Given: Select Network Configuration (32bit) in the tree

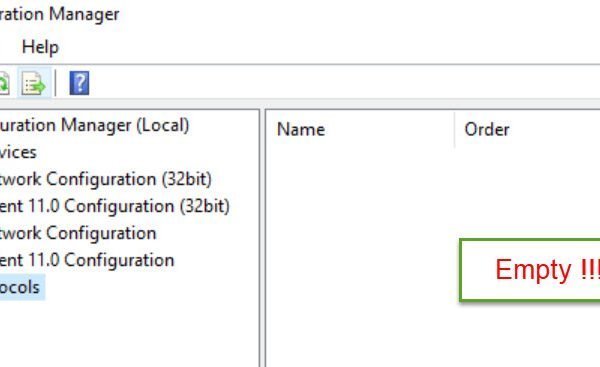Looking at the screenshot, I should pyautogui.click(x=106, y=179).
